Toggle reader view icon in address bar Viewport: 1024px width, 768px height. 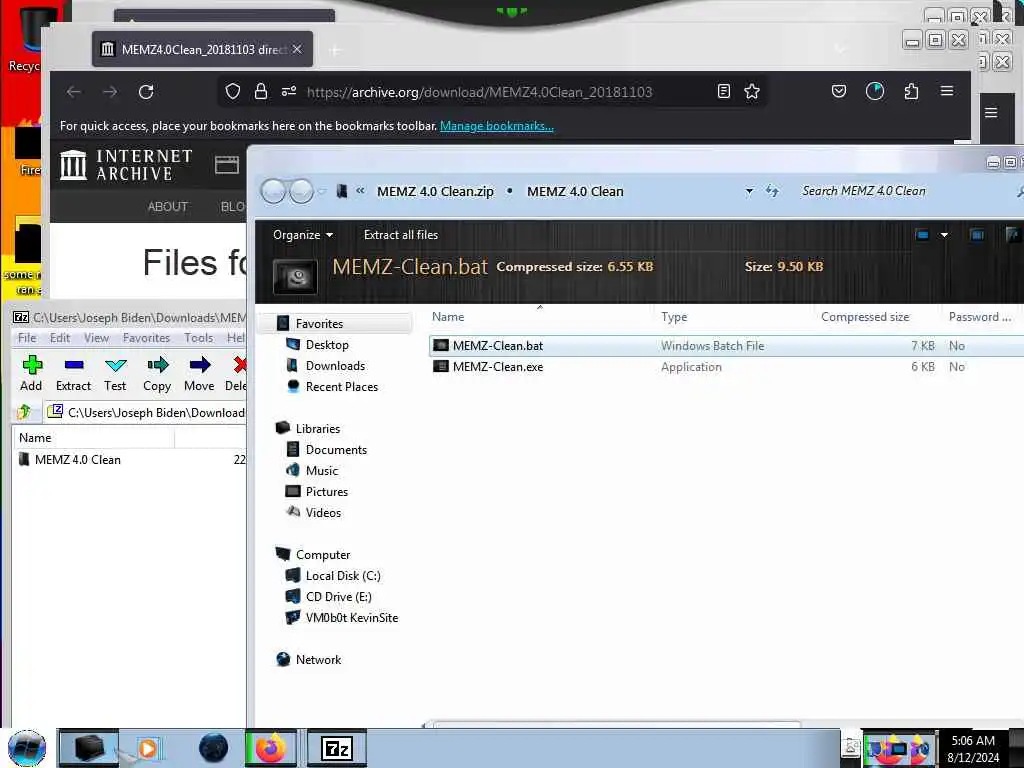[724, 91]
